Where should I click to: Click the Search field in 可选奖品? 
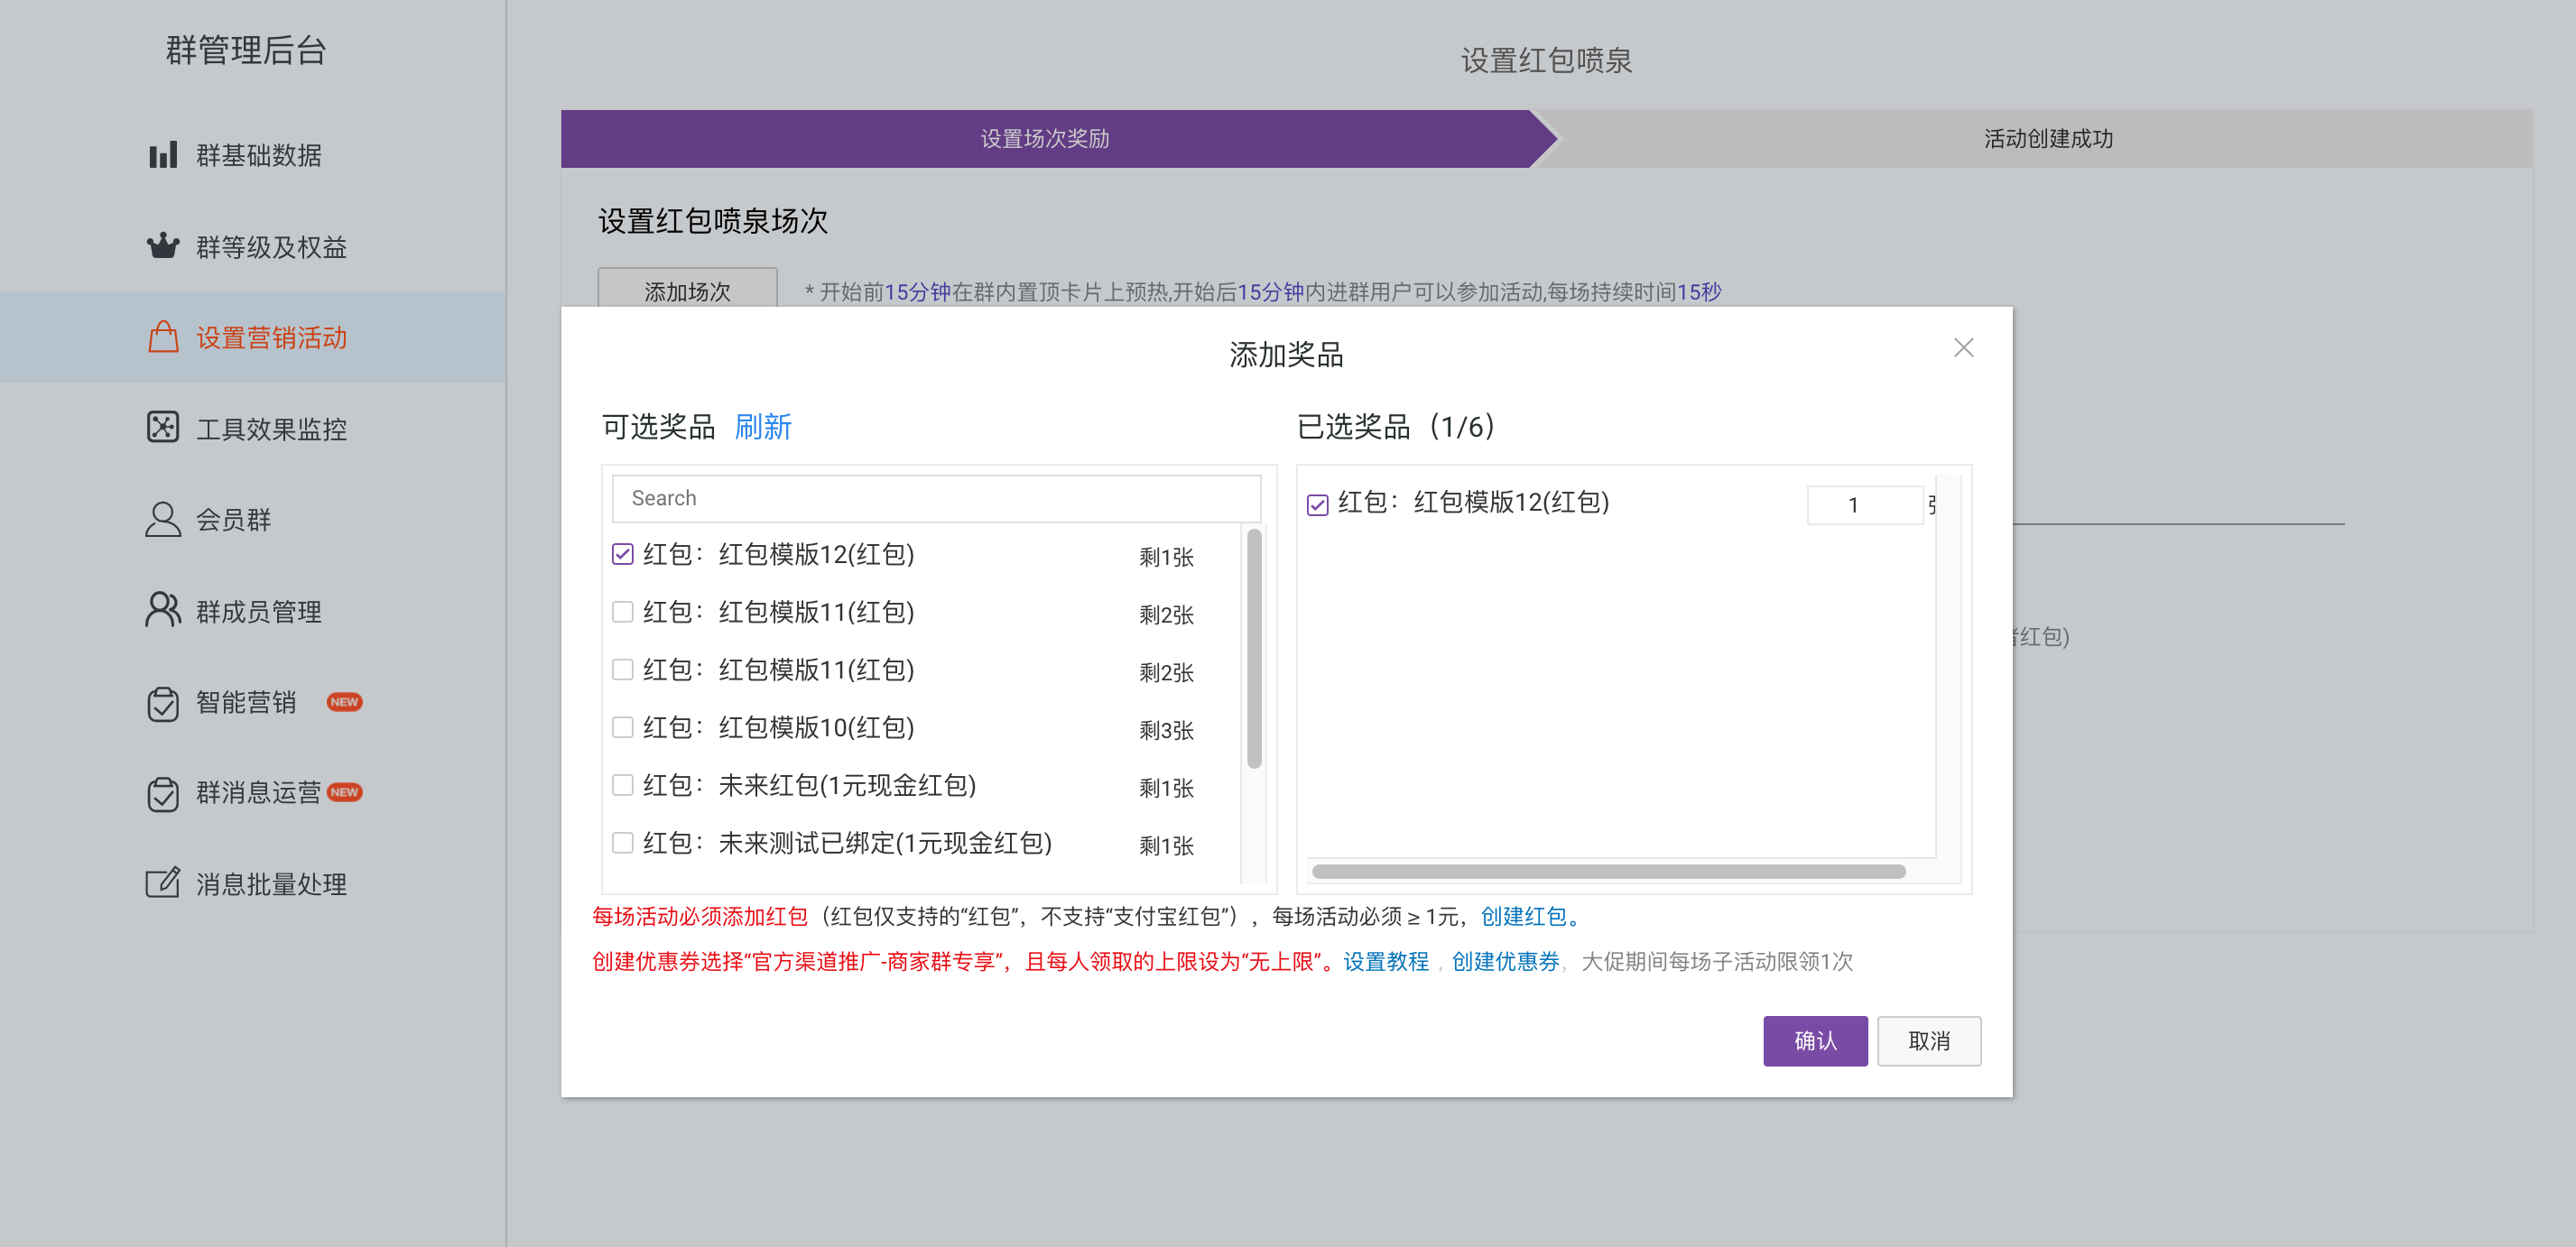(x=936, y=498)
